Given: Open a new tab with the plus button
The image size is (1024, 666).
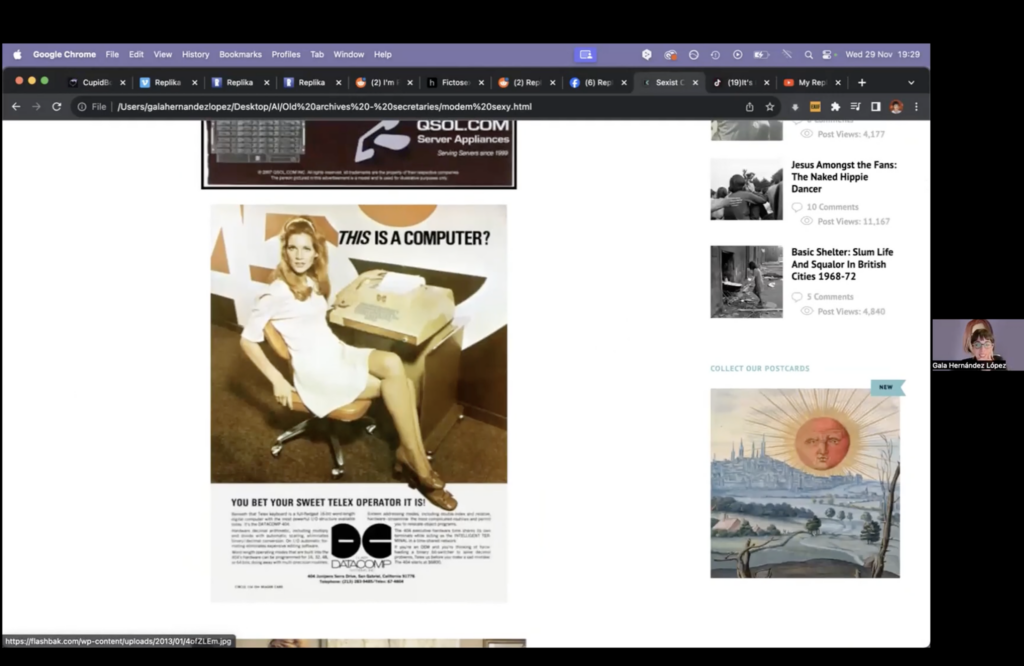Looking at the screenshot, I should click(x=862, y=83).
